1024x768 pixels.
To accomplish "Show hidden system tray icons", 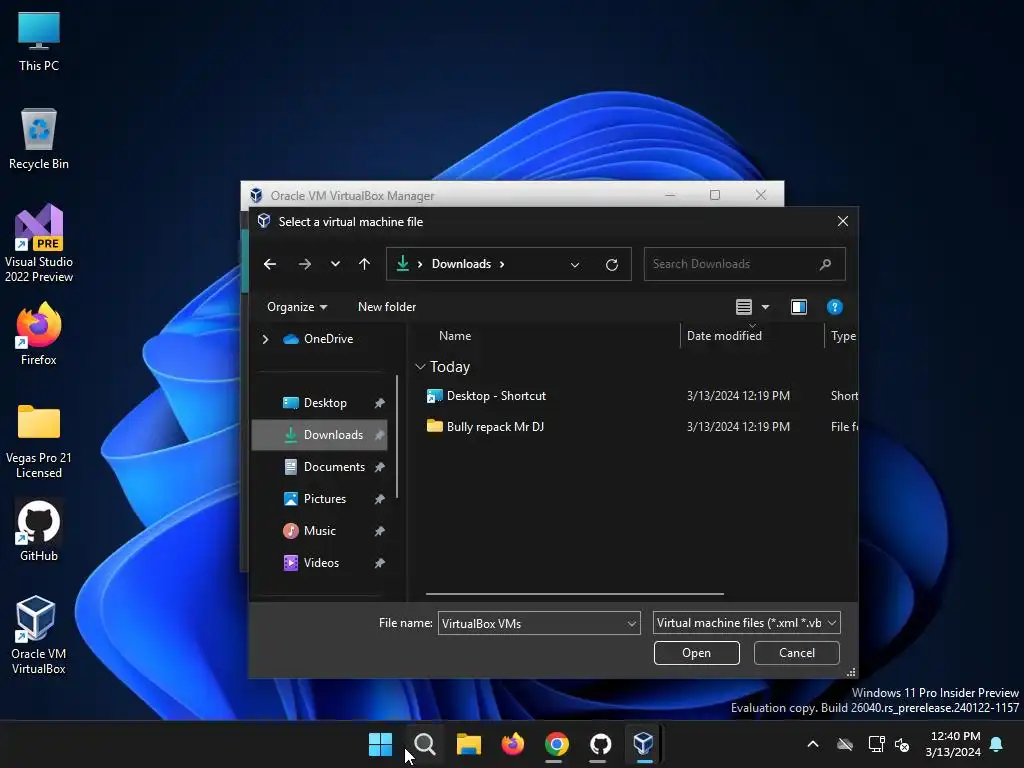I will tap(813, 744).
